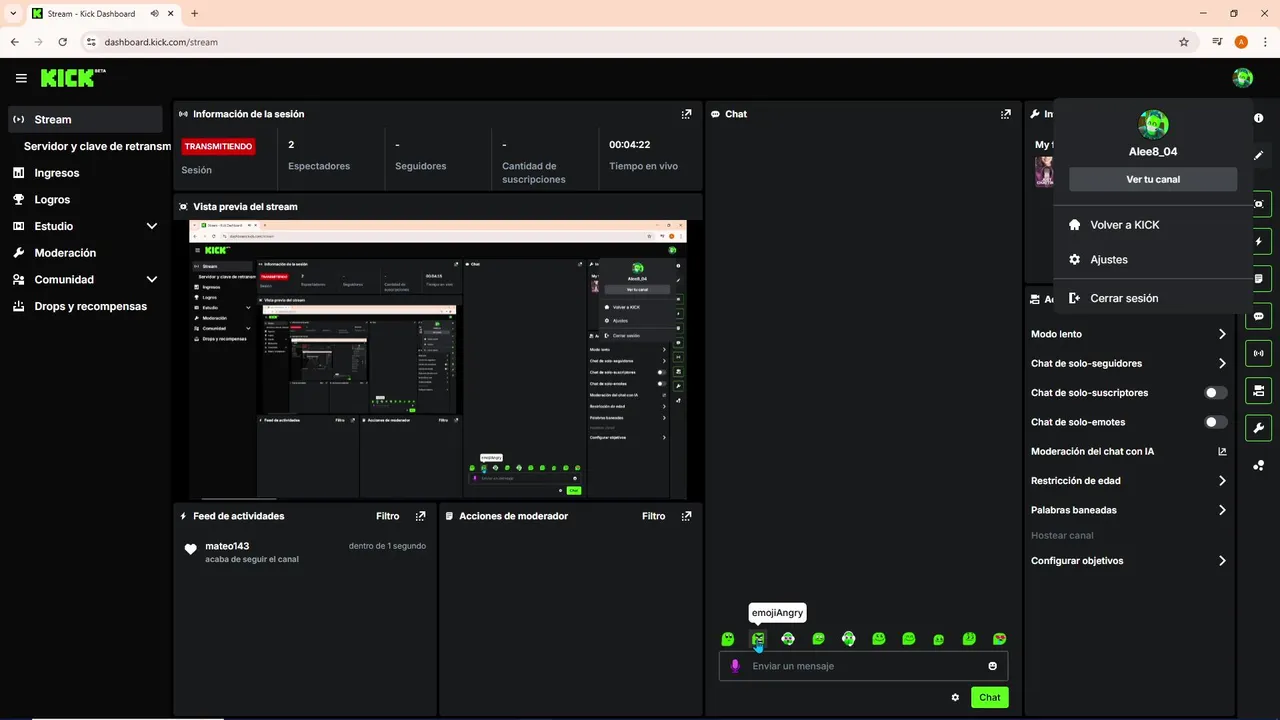1280x720 pixels.
Task: Click the stream category thumbnail in the info panel
Action: pos(1044,171)
